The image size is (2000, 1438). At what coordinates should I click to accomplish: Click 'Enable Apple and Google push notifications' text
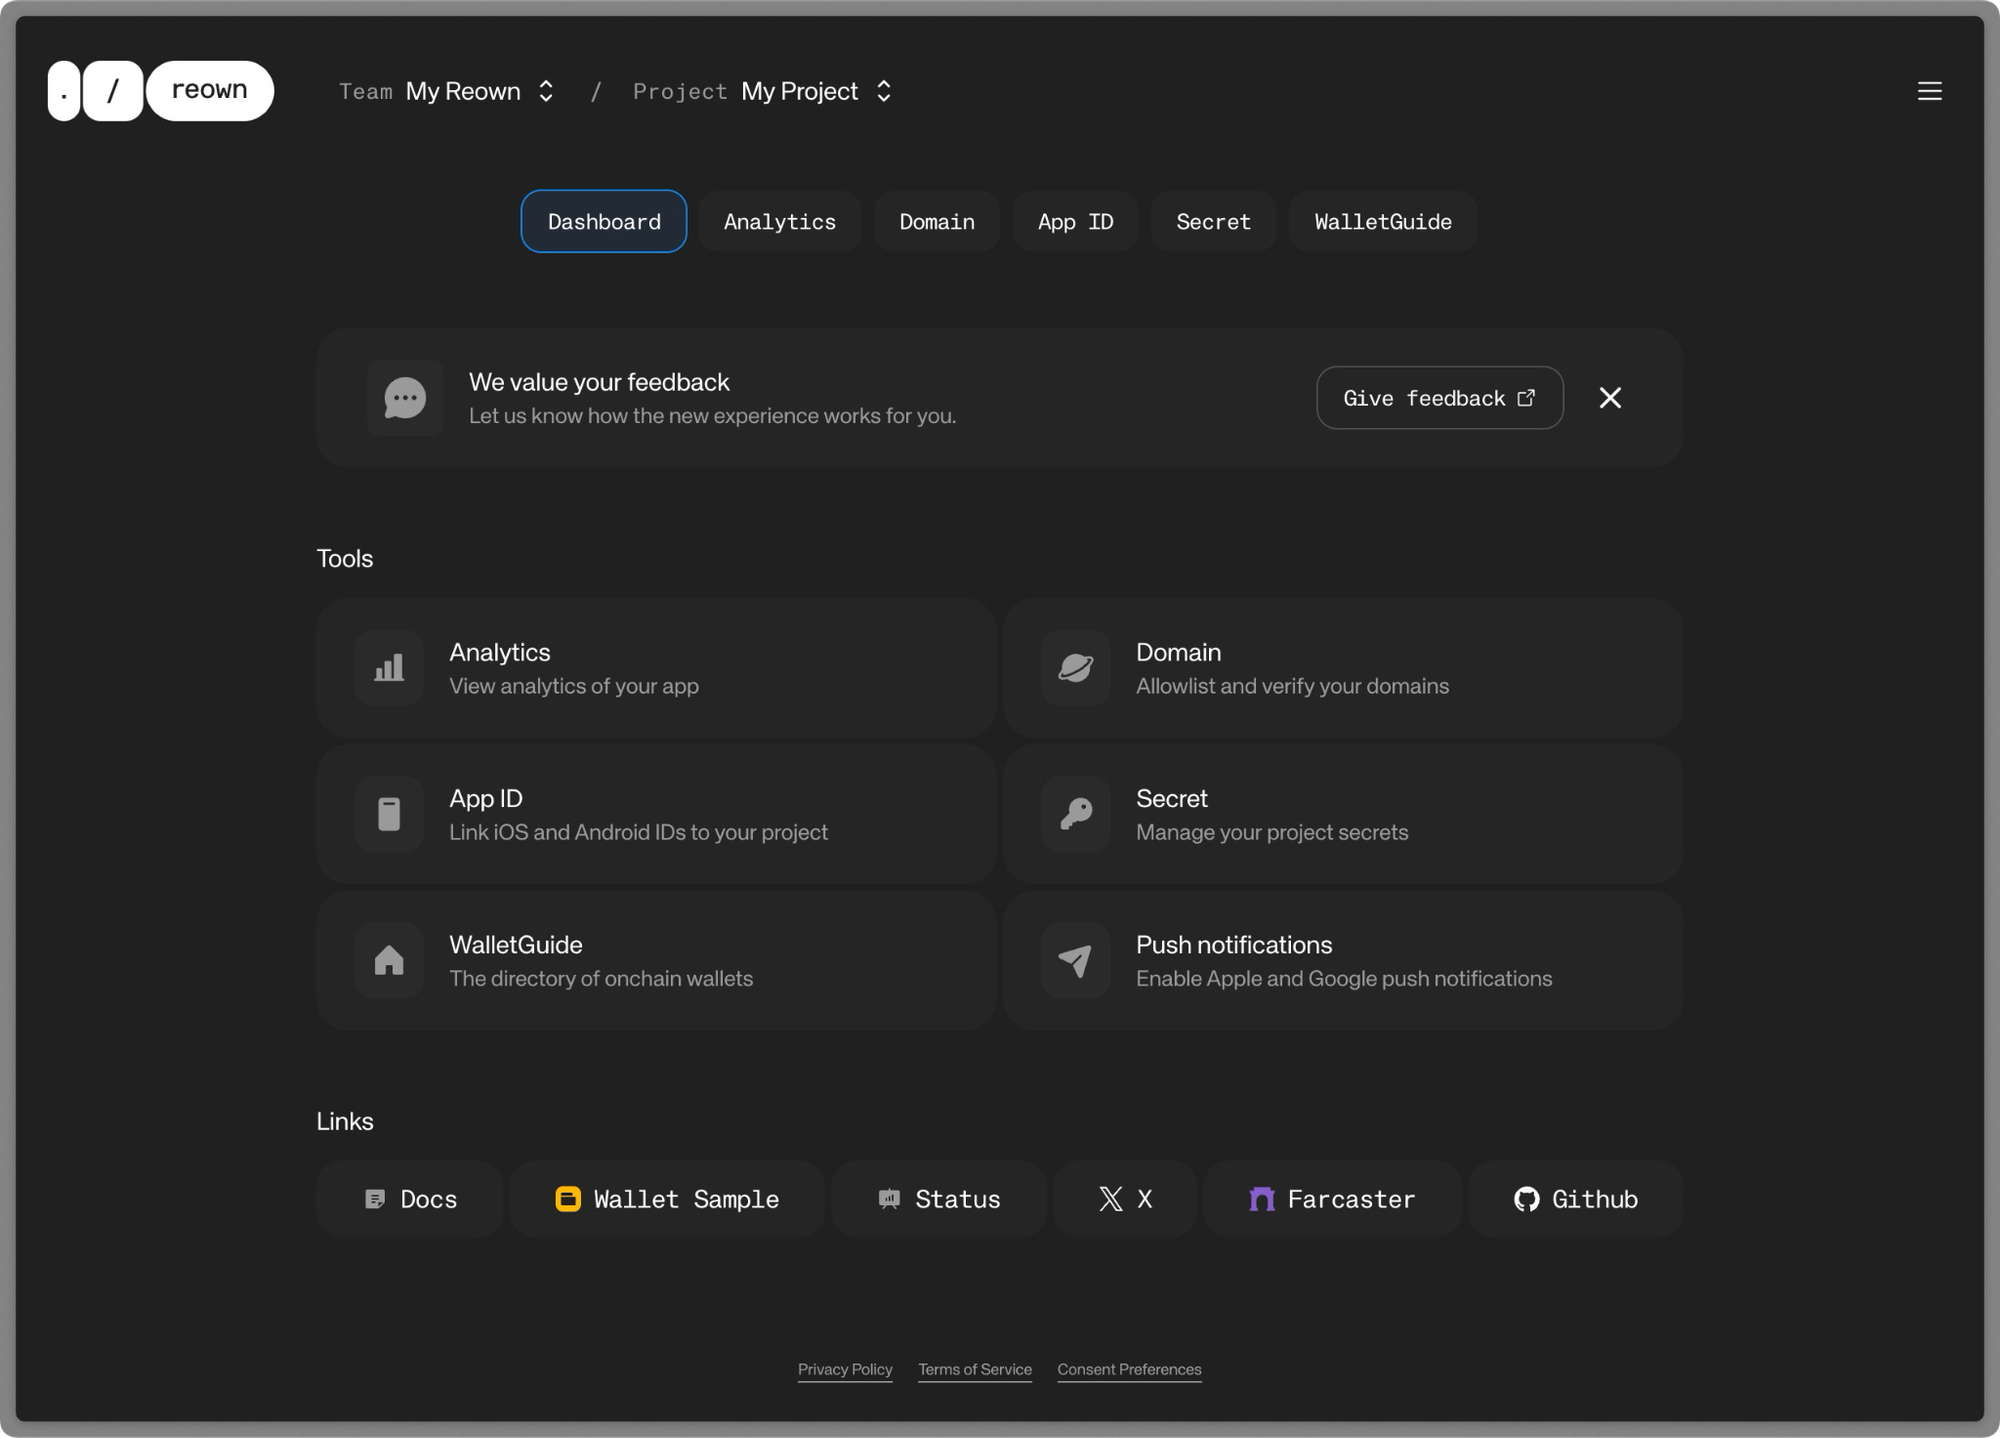(x=1344, y=978)
